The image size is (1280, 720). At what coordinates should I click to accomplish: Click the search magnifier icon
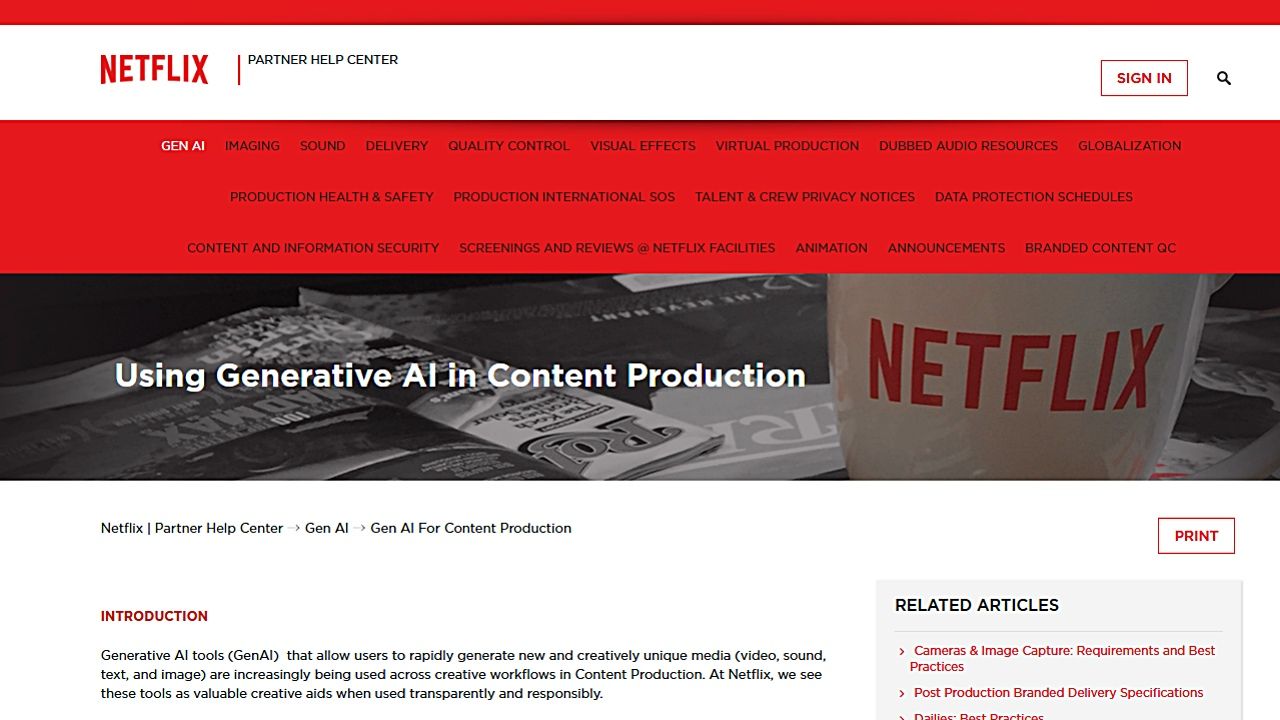[x=1224, y=78]
